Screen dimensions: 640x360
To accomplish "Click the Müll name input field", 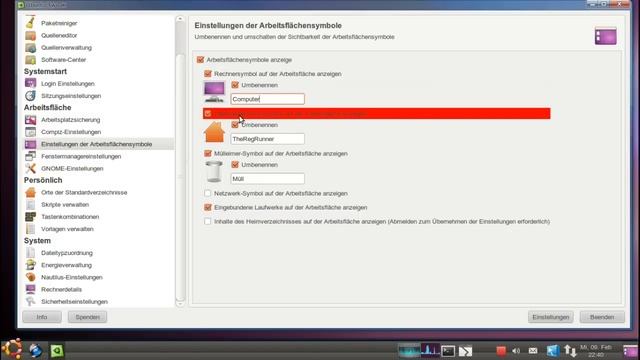I will [x=267, y=179].
